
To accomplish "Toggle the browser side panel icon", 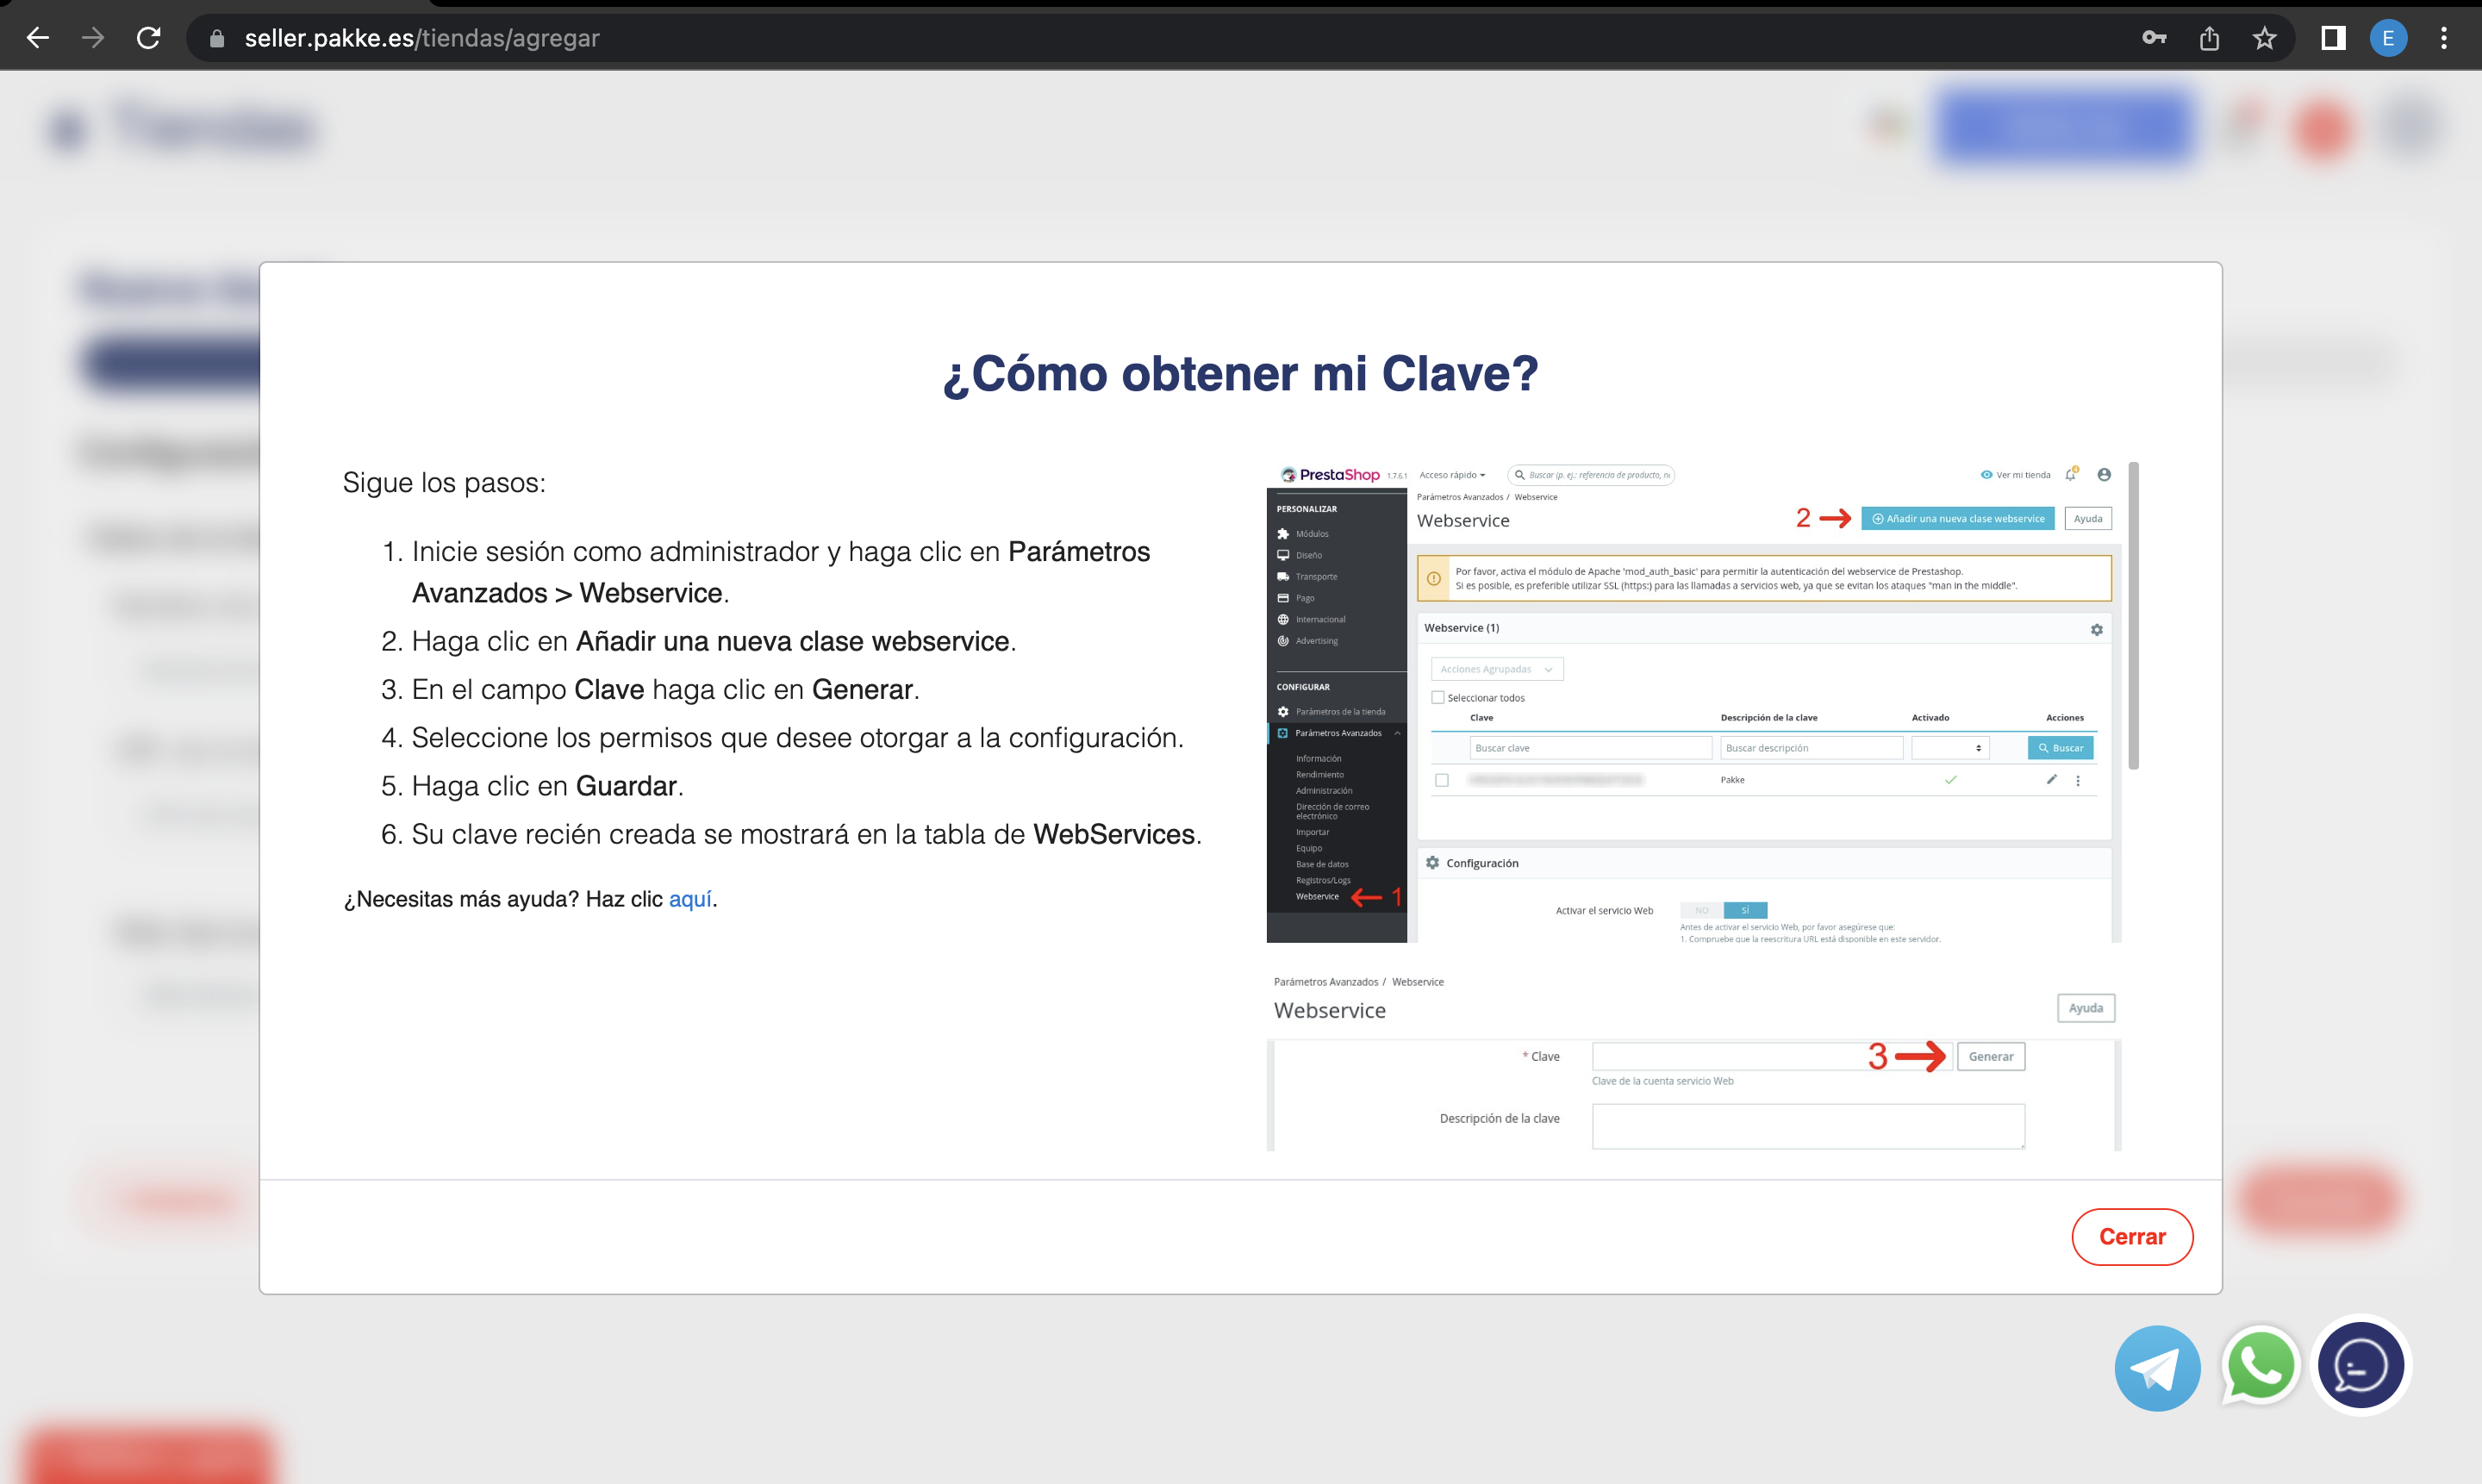I will click(2332, 38).
